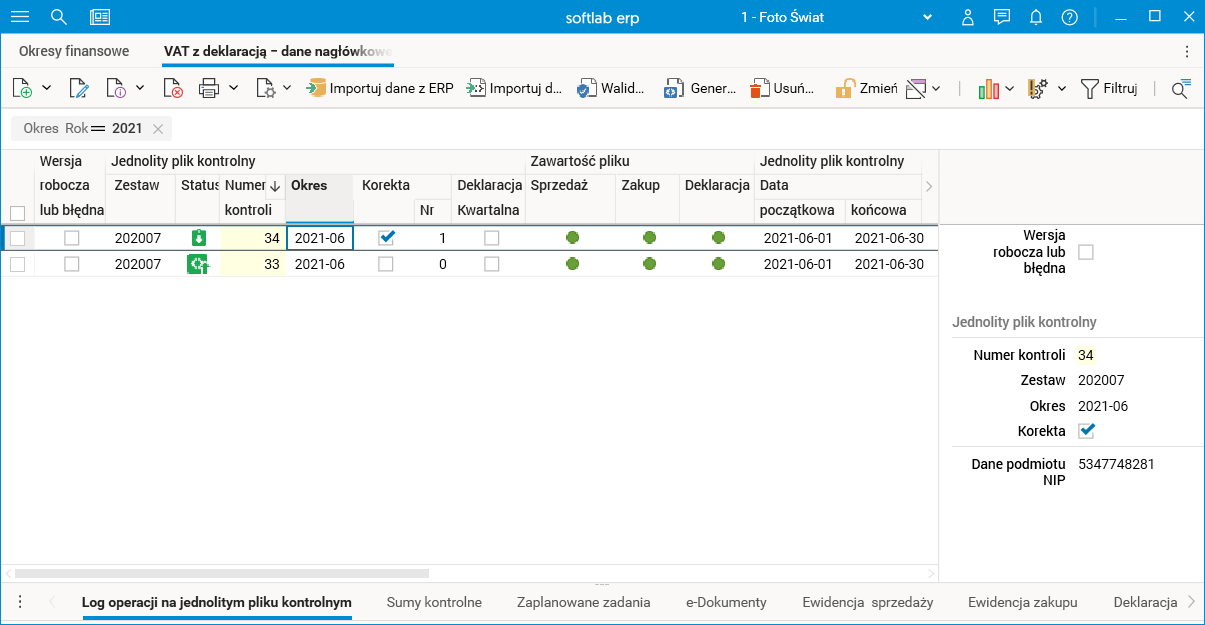Open the user profile icon
The image size is (1205, 625).
968,17
